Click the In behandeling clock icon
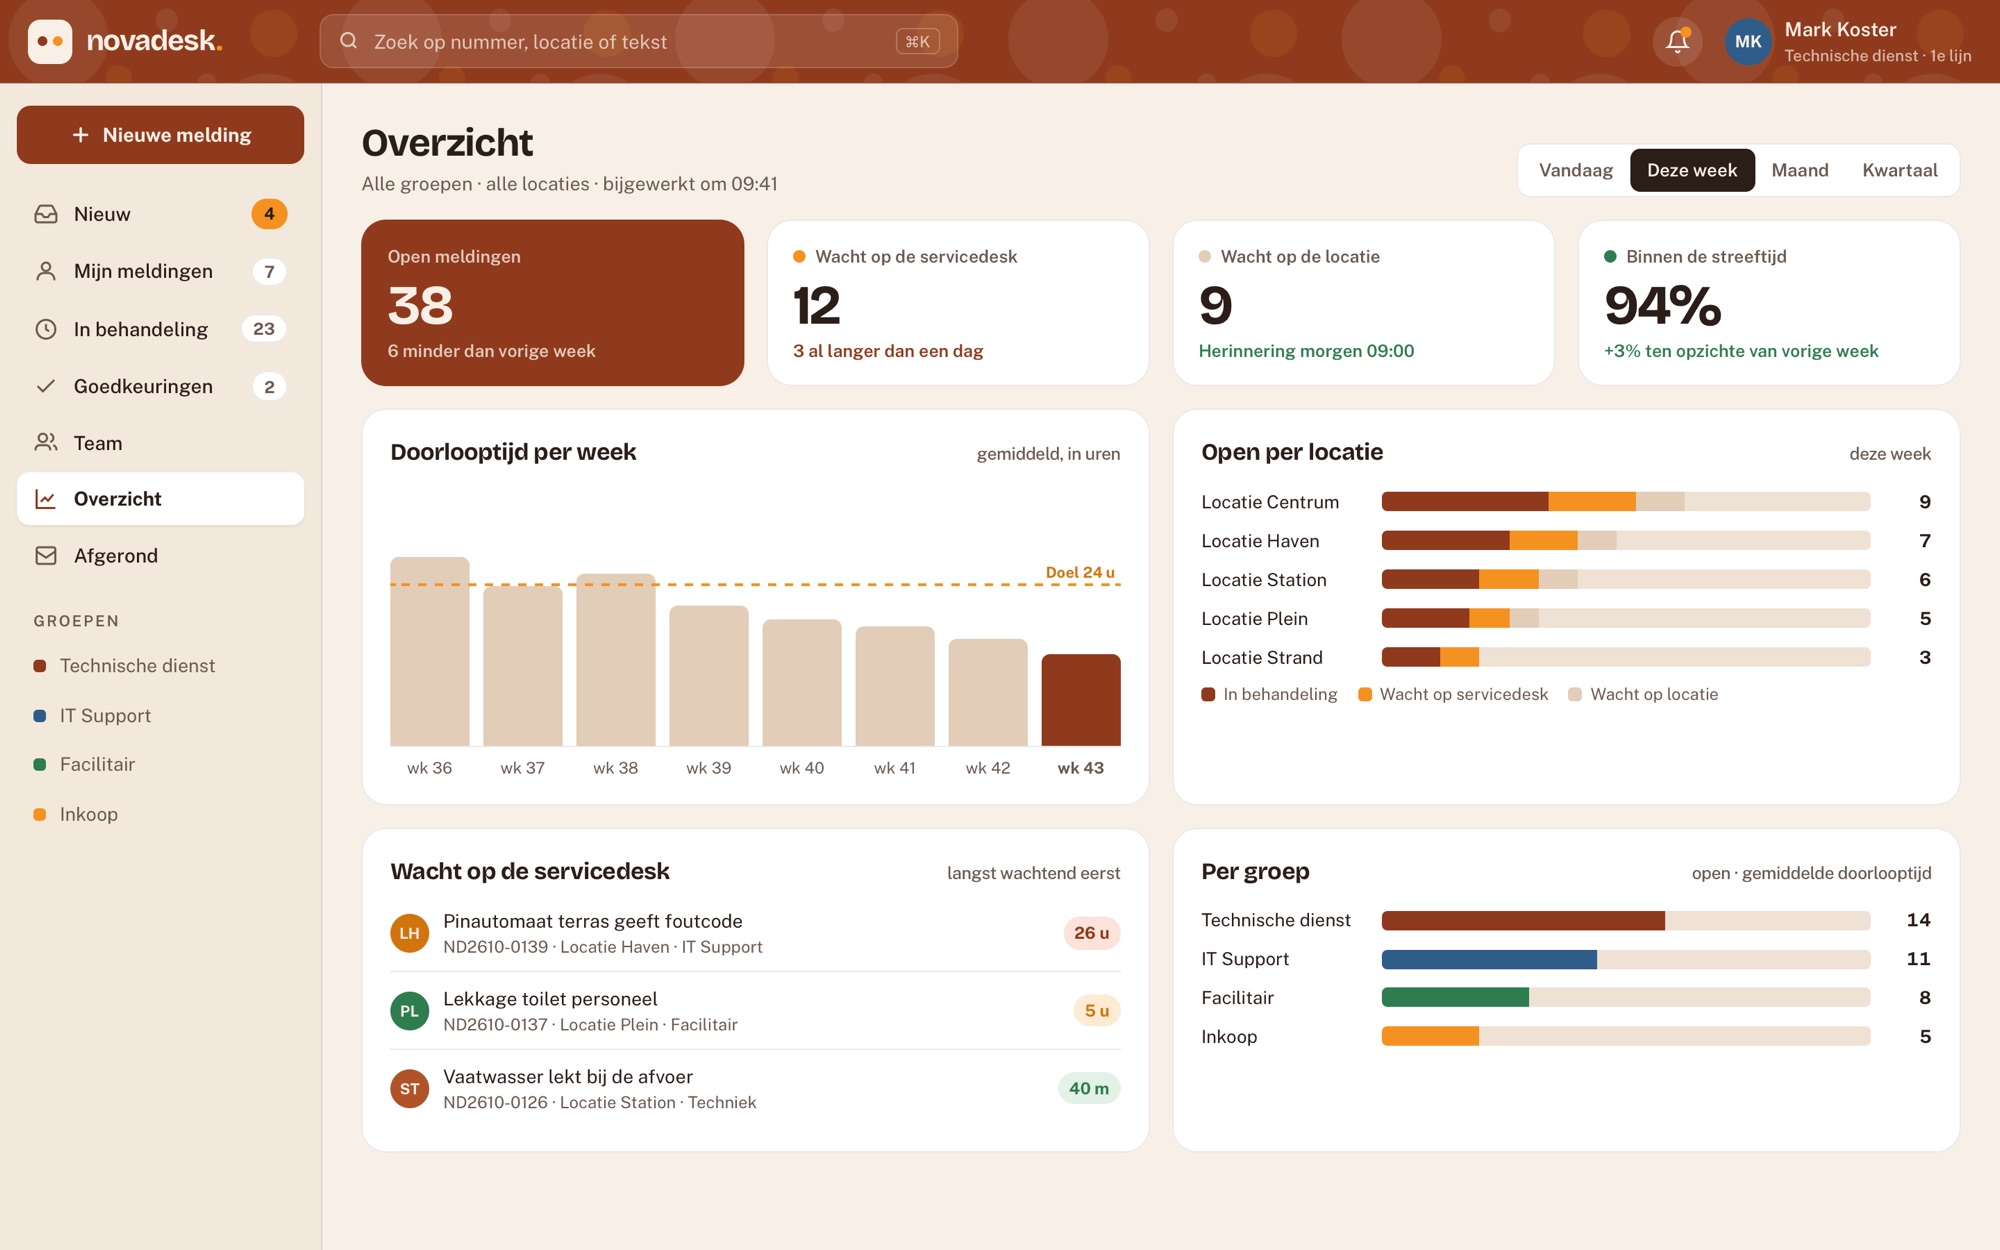The height and width of the screenshot is (1250, 2000). (46, 329)
